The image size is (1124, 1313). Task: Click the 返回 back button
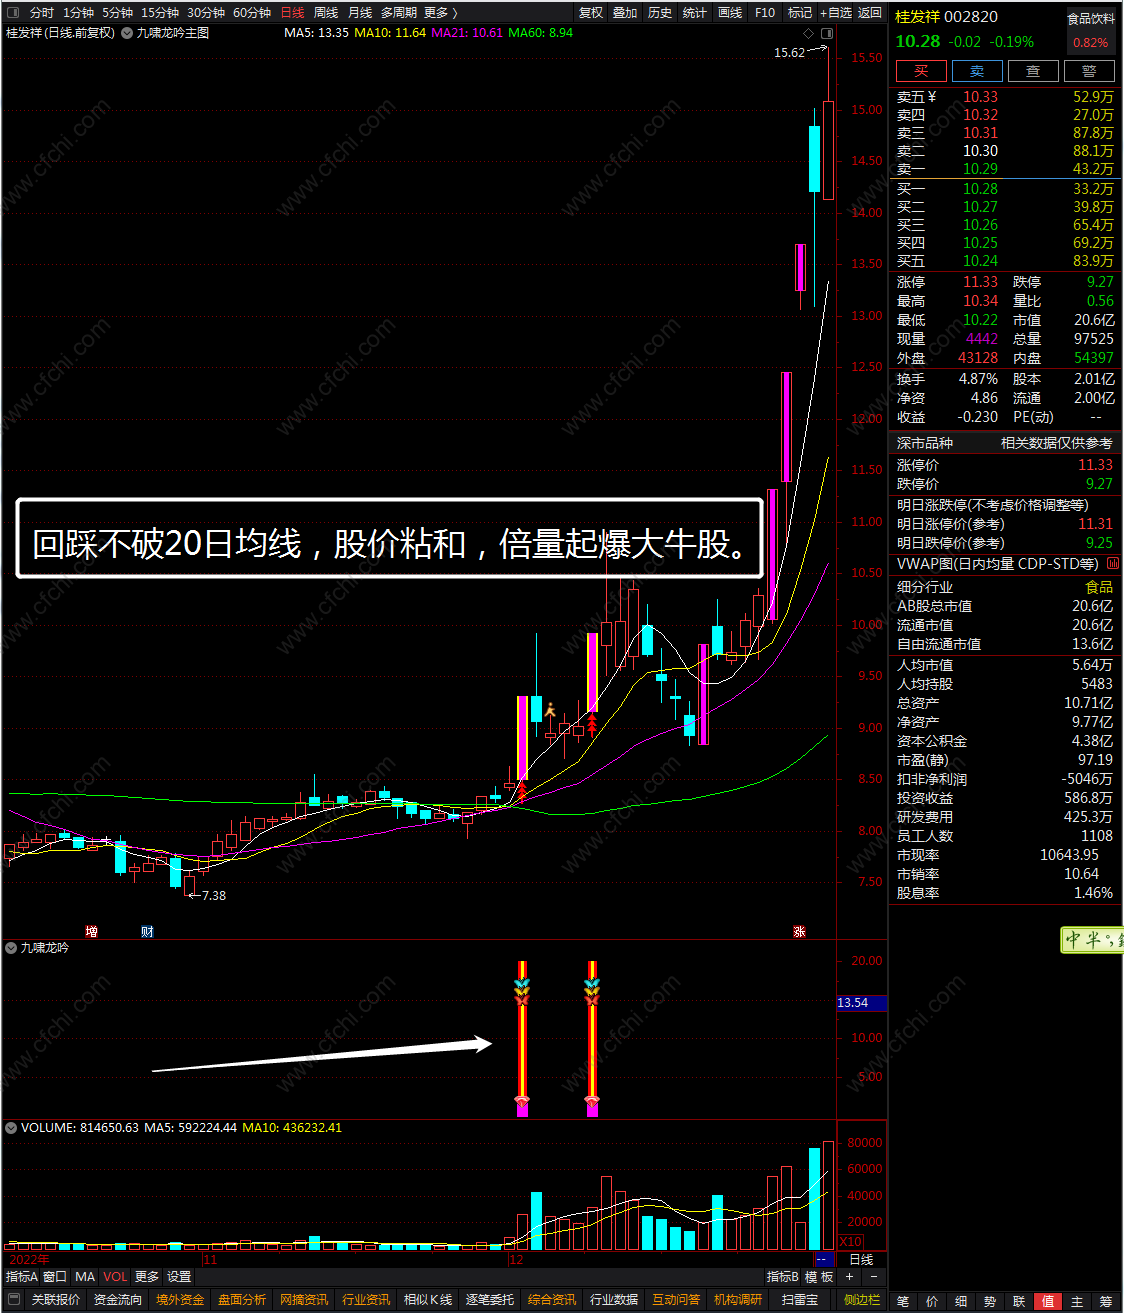(x=870, y=13)
